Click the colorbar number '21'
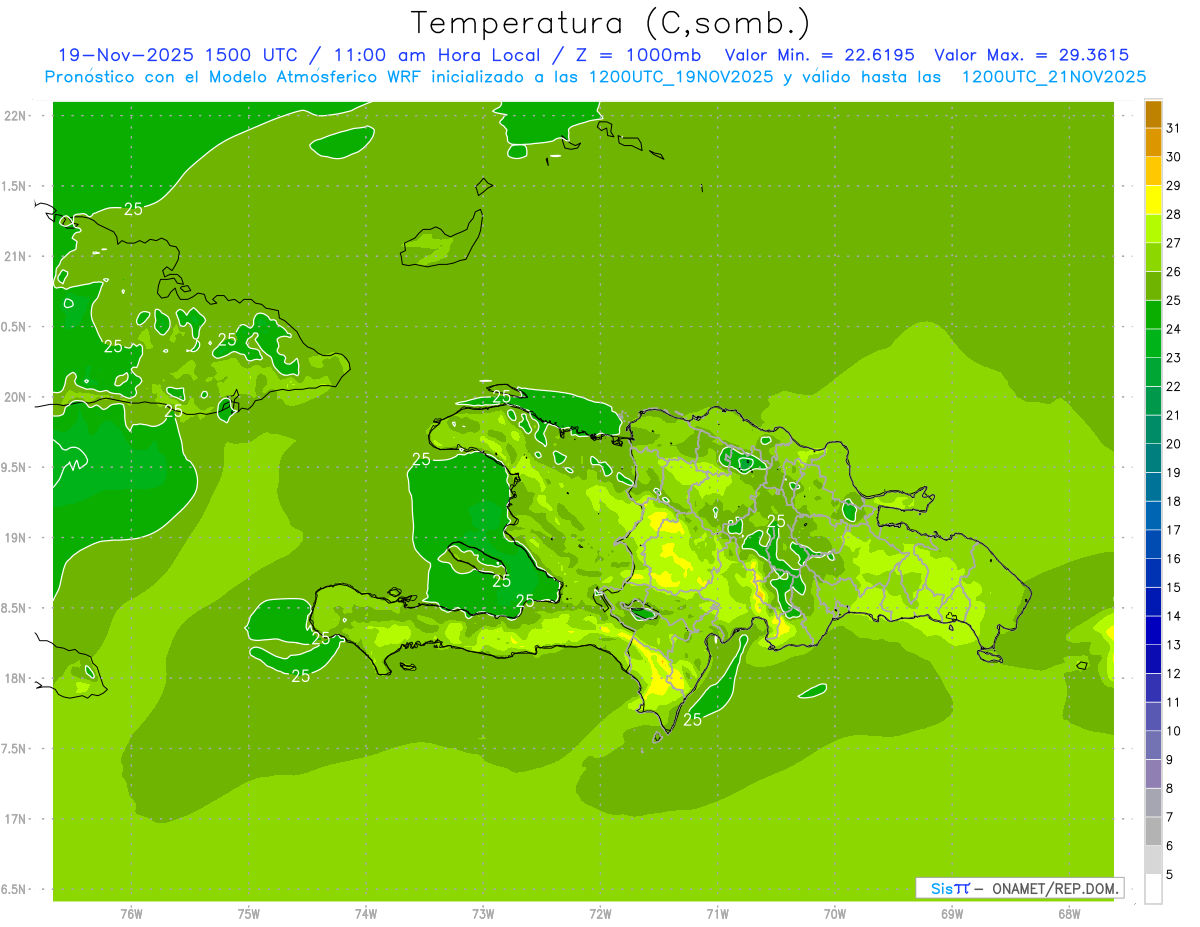1200x927 pixels. pos(1174,415)
